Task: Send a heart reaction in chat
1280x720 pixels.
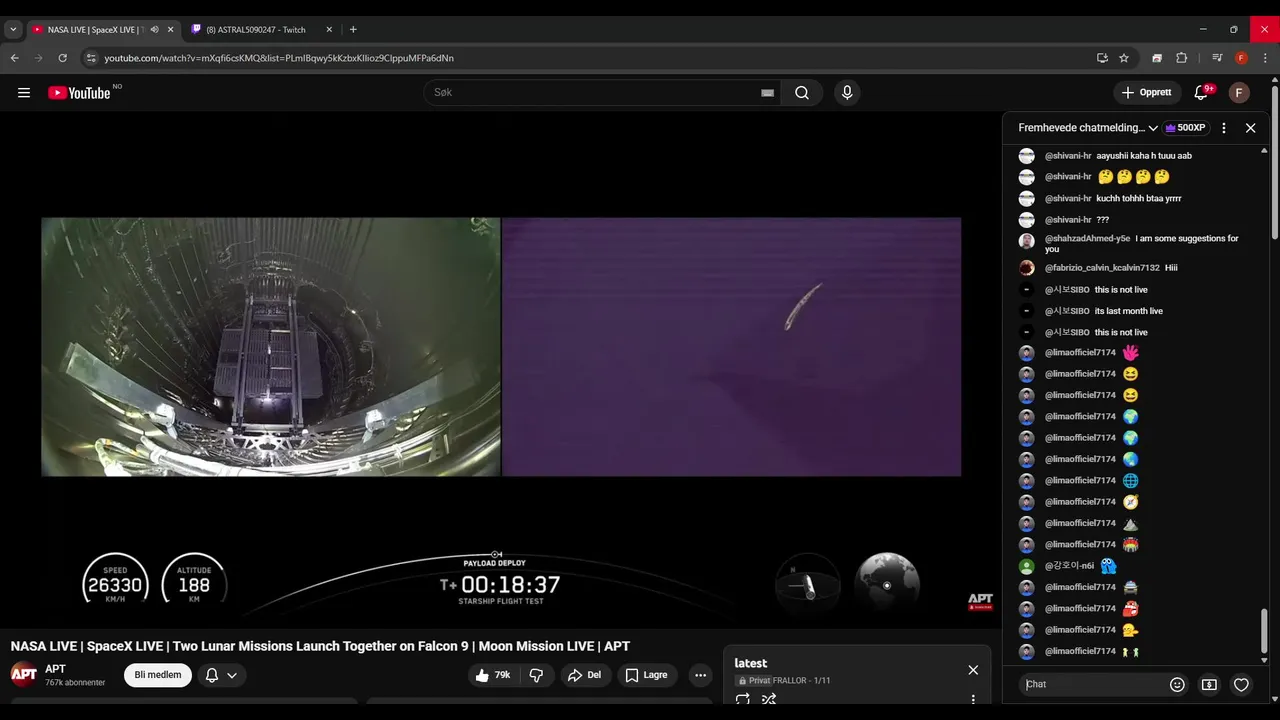Action: coord(1241,685)
